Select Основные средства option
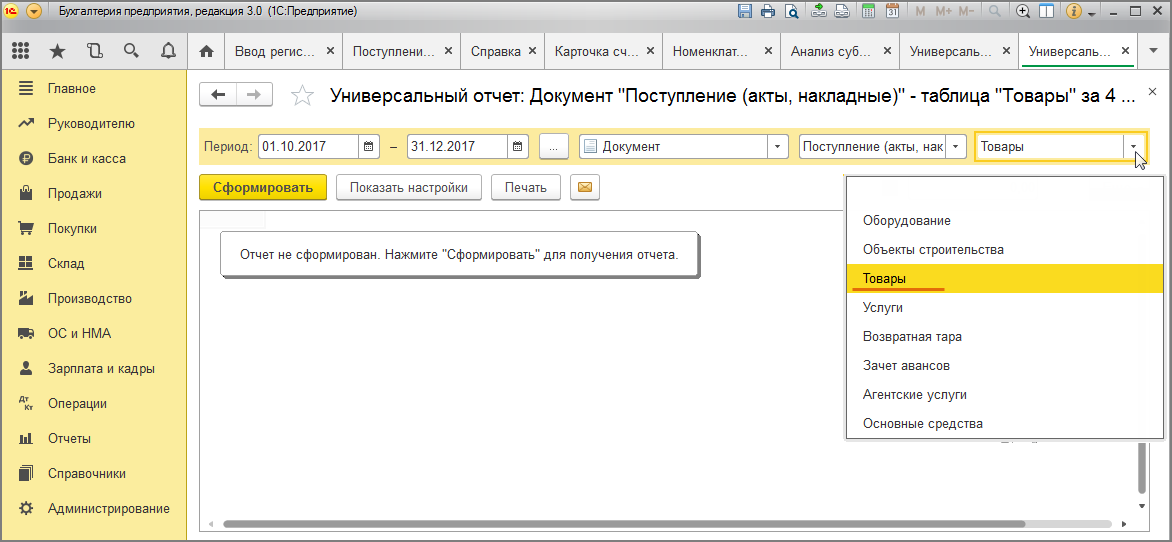1172x542 pixels. tap(1005, 423)
